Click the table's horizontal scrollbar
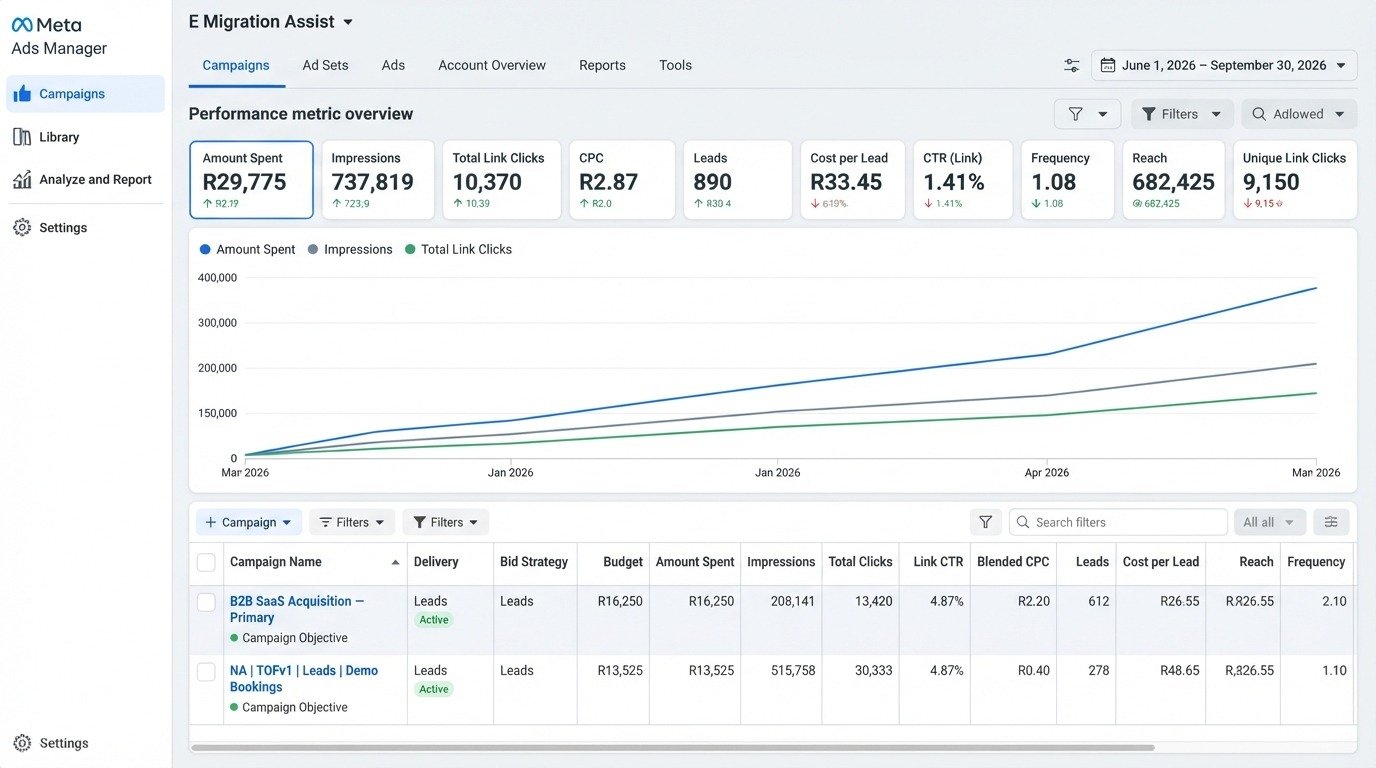Image resolution: width=1376 pixels, height=768 pixels. [x=672, y=747]
